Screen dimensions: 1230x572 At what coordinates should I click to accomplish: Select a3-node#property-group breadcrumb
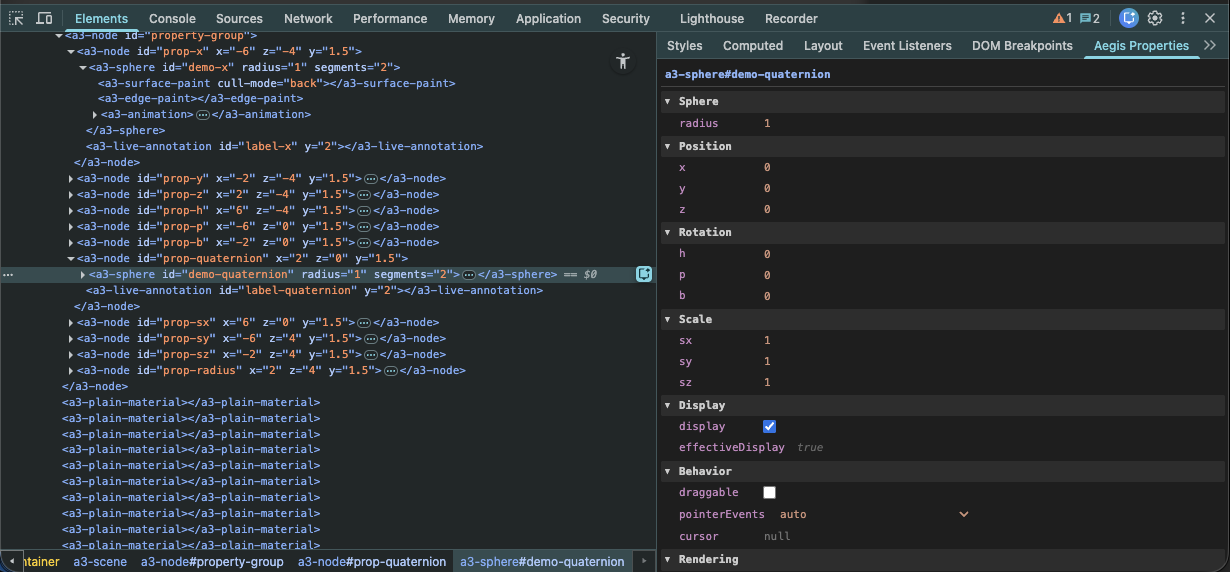(x=212, y=561)
